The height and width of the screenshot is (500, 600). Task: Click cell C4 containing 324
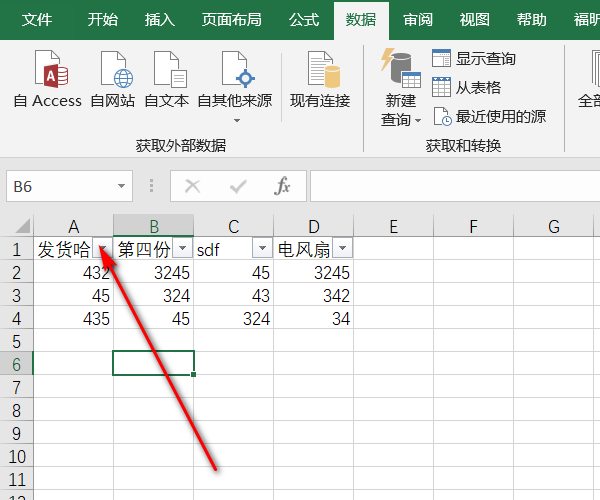(x=234, y=318)
